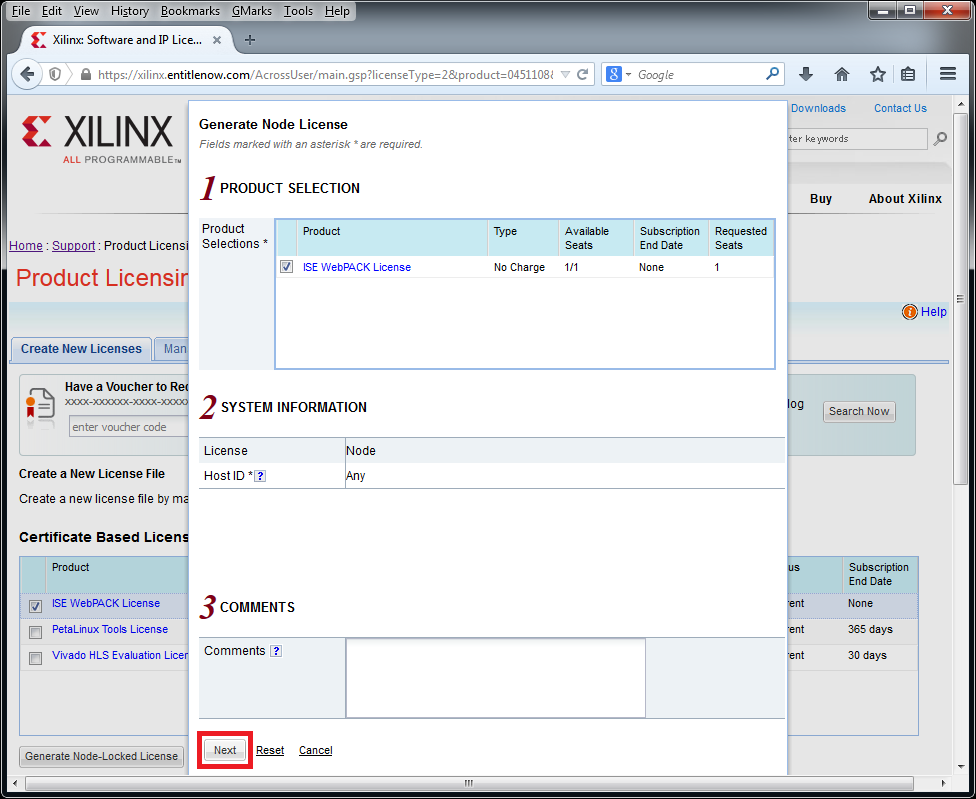Click the About Xilinx nav item
The width and height of the screenshot is (976, 799).
(x=905, y=199)
